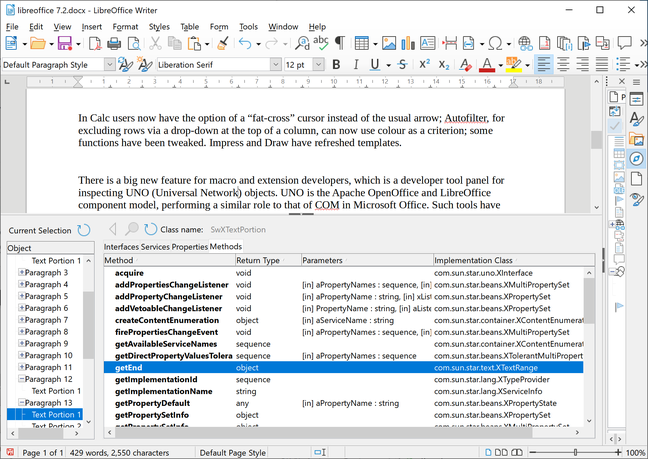Toggle Bold formatting
The height and width of the screenshot is (459, 648).
[x=336, y=64]
